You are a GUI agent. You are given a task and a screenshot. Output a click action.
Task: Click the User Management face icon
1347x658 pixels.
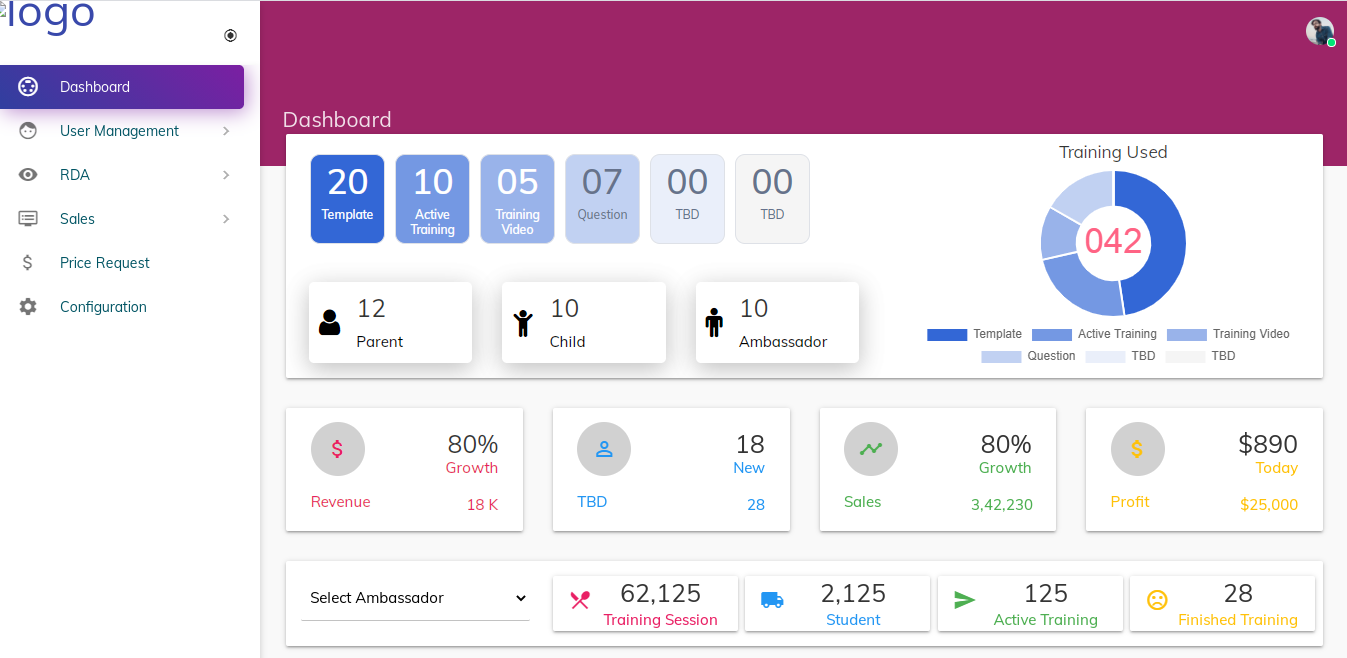(28, 131)
